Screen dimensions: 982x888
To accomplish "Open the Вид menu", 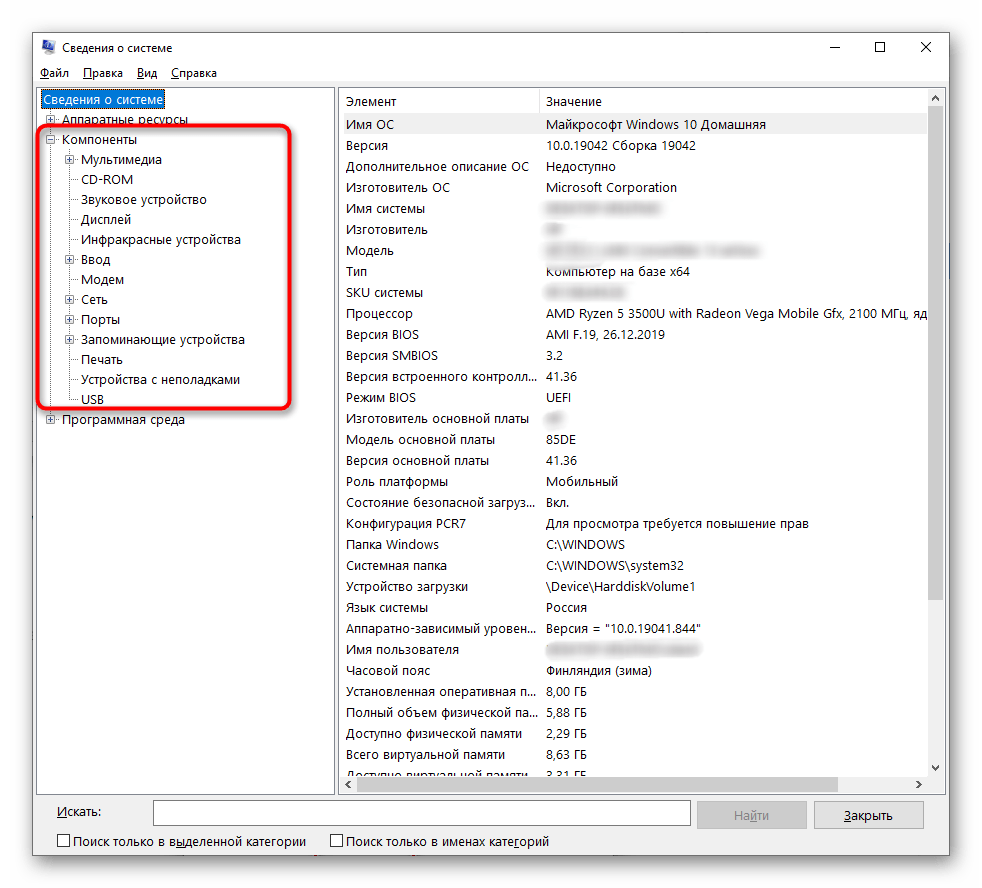I will pyautogui.click(x=147, y=73).
